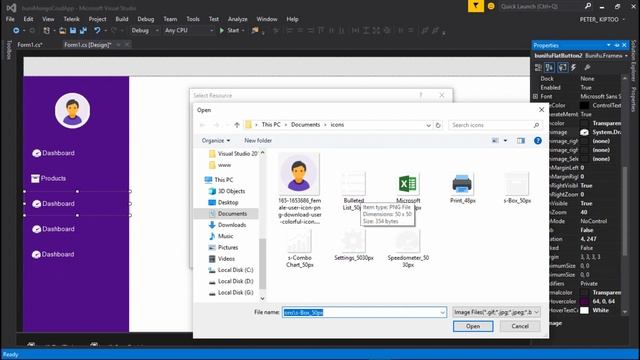Open the File menu
Viewport: 640px width, 360px height.
pyautogui.click(x=10, y=19)
